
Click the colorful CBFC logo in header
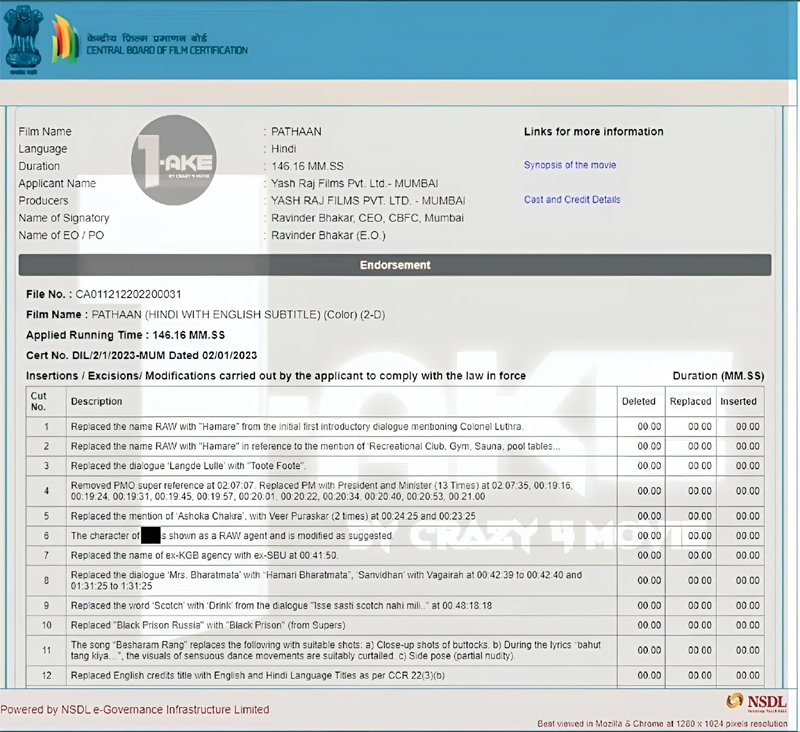point(65,40)
